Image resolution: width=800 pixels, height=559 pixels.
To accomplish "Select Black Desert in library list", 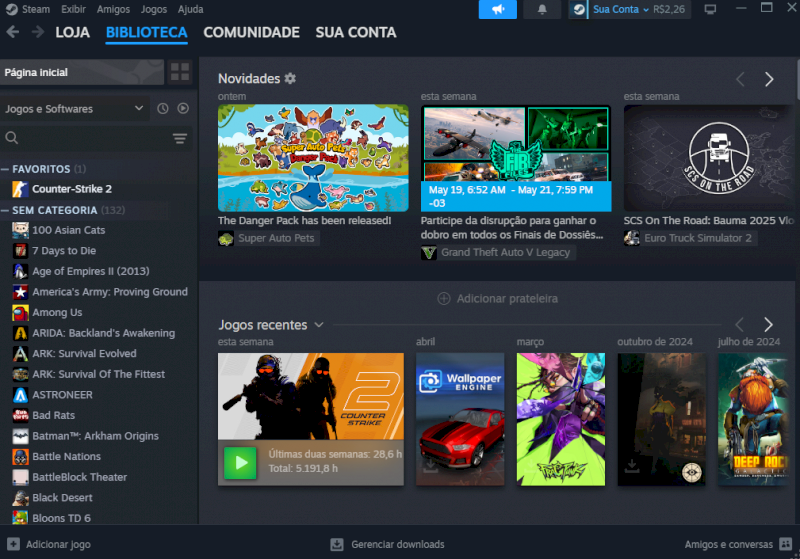I will [x=62, y=498].
